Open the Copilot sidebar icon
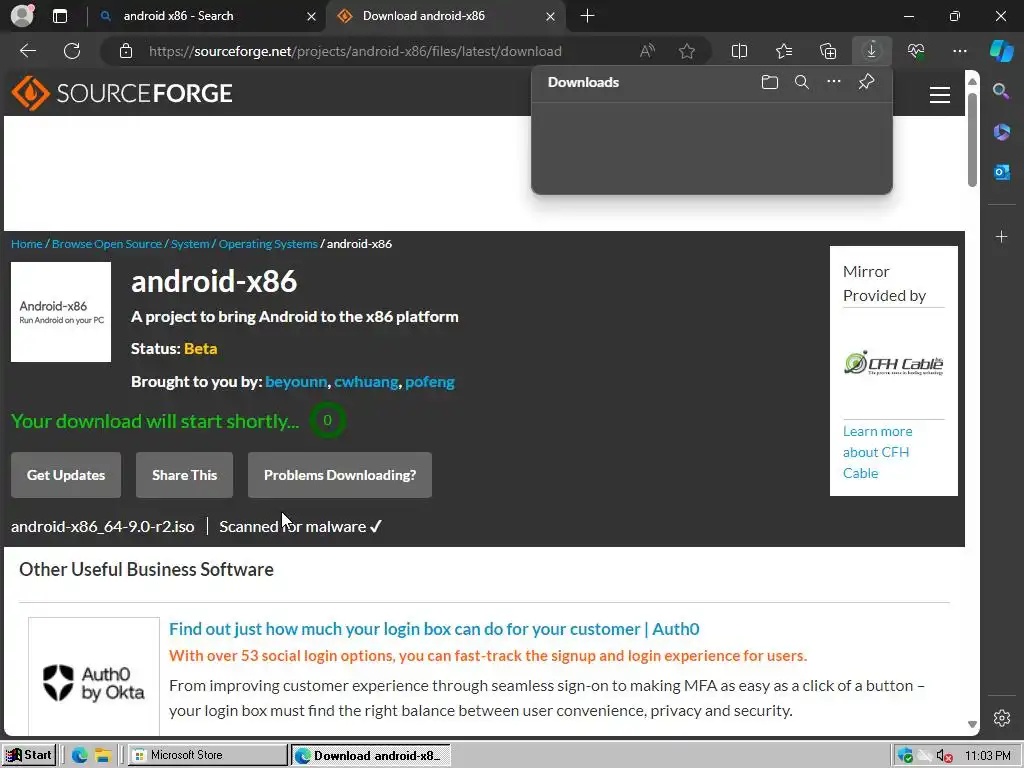 1001,51
